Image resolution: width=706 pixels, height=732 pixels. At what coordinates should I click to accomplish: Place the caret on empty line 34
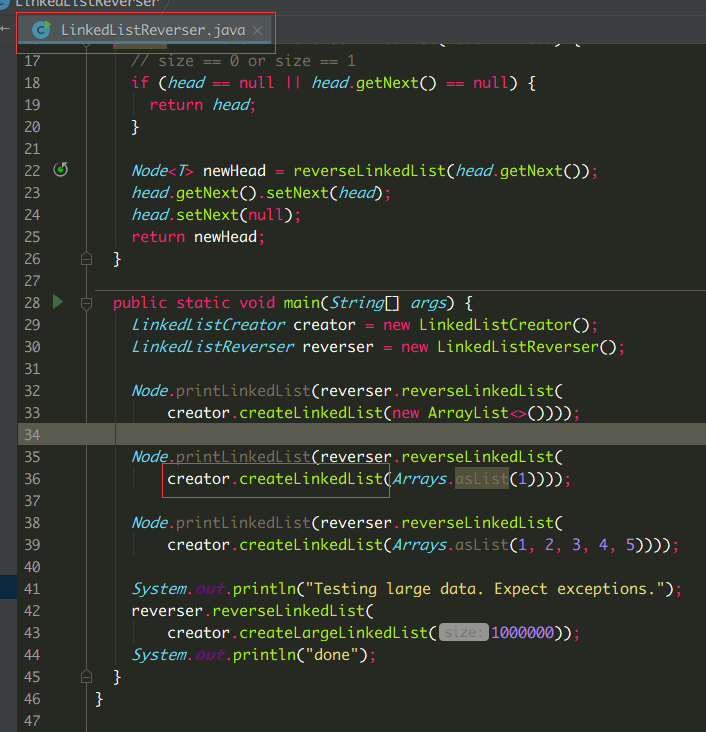pos(300,434)
